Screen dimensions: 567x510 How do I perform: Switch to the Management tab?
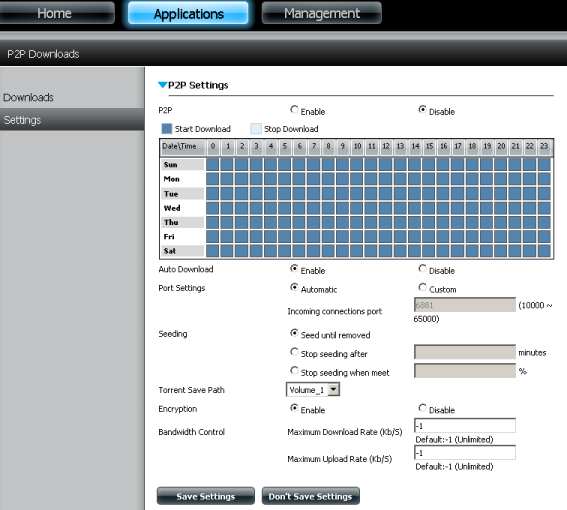click(x=321, y=13)
